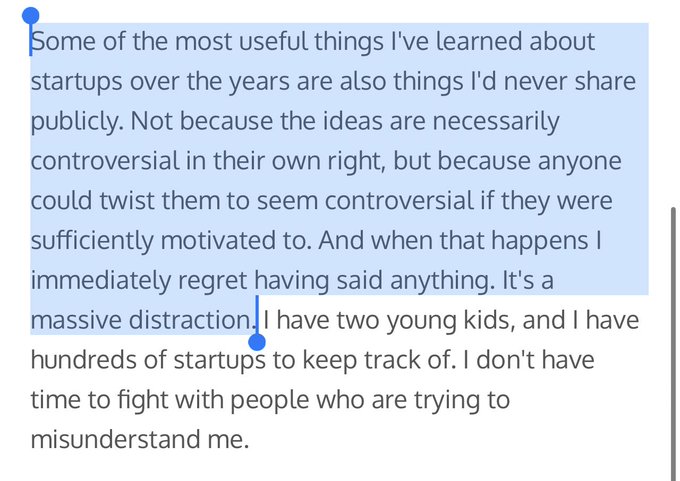Screen dimensions: 680x481
Task: Click the selection end handle below 'distraction'
Action: click(x=257, y=342)
